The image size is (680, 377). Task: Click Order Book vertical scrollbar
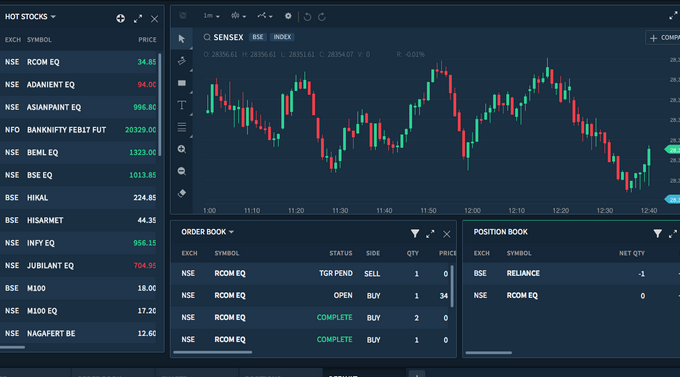452,286
